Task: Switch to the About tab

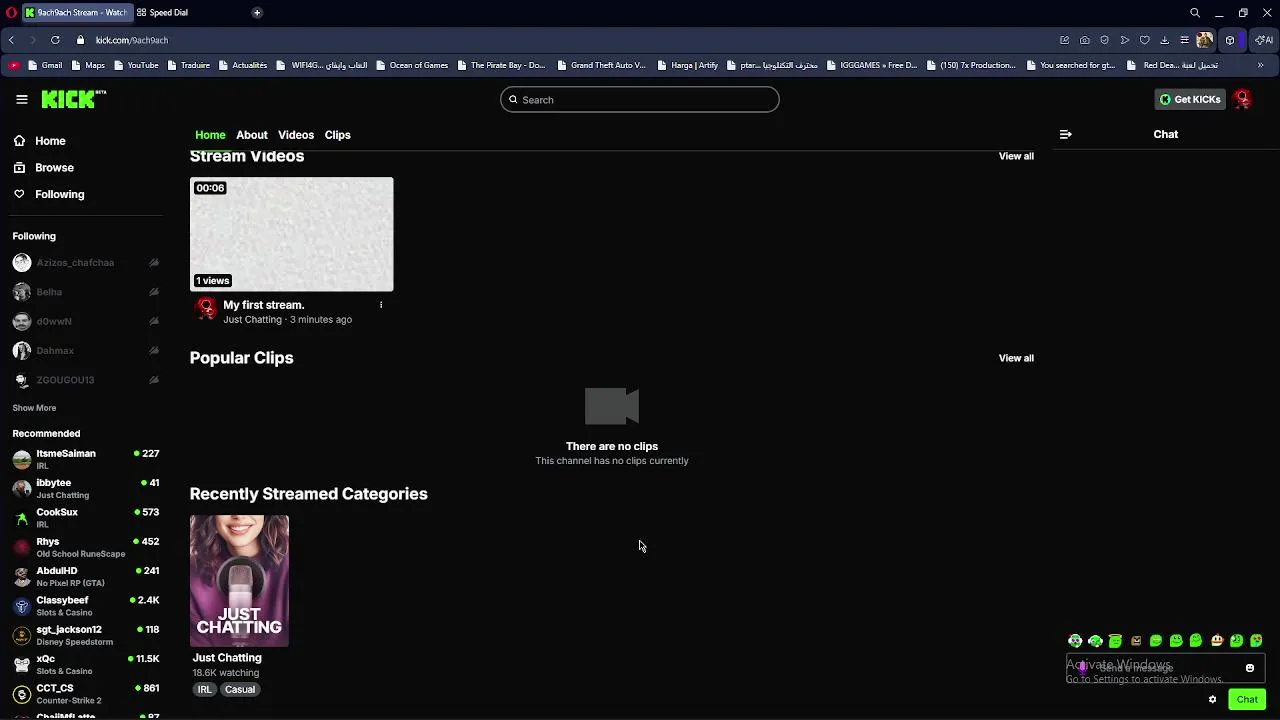Action: [x=252, y=135]
